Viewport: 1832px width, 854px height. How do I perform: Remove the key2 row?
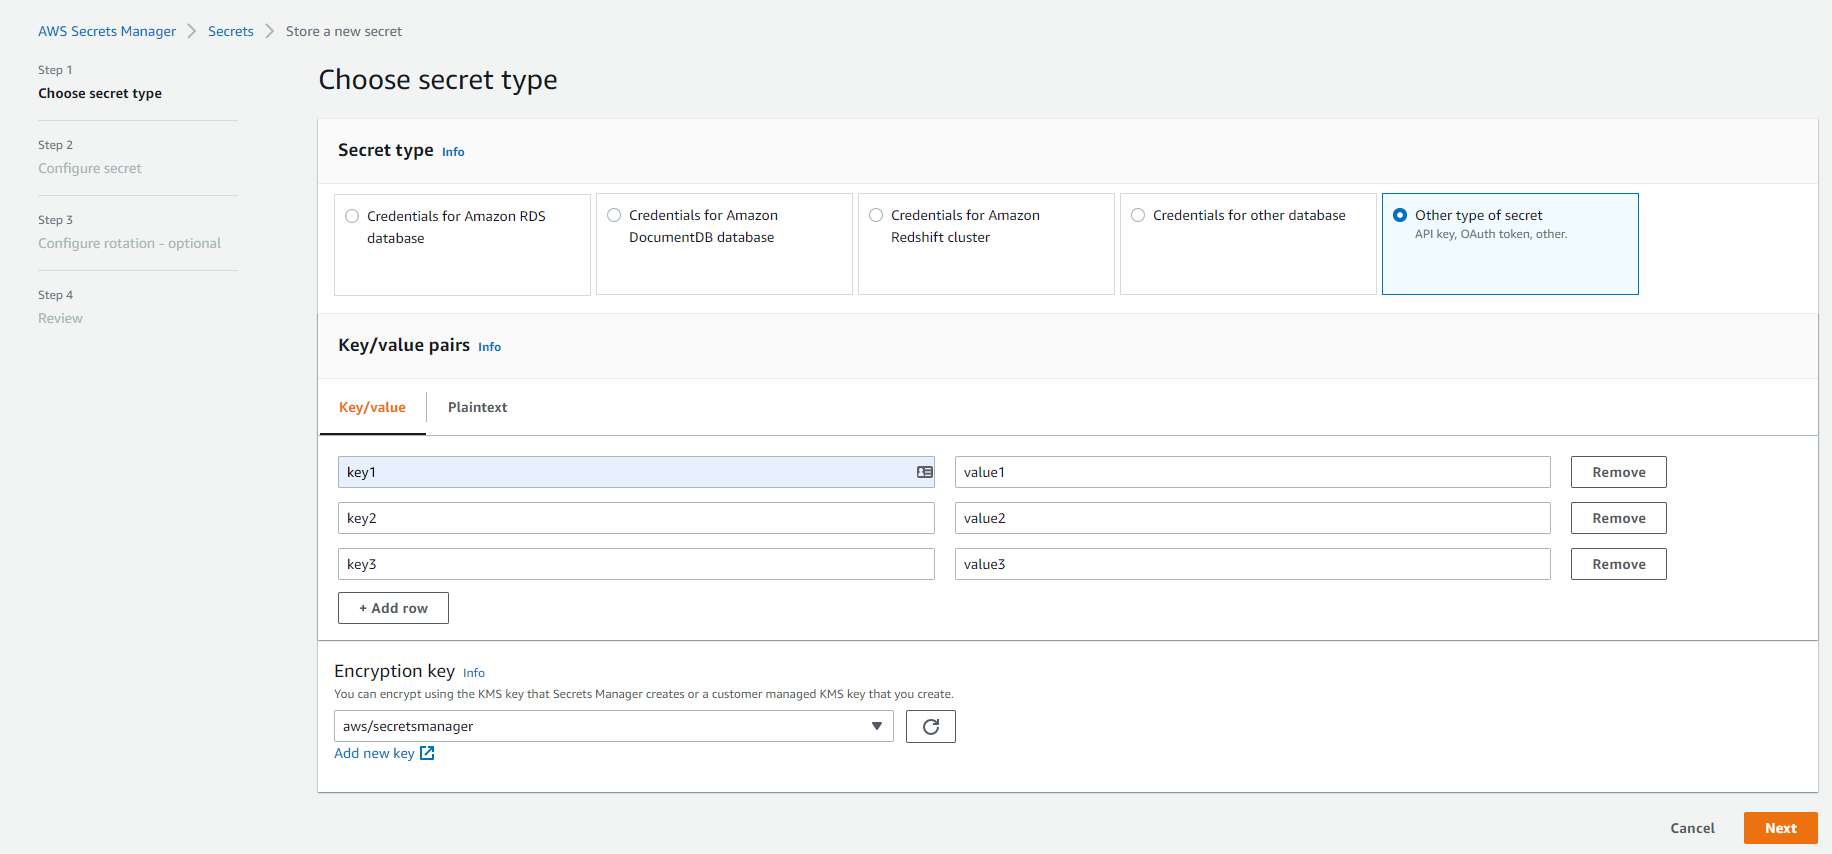tap(1618, 518)
